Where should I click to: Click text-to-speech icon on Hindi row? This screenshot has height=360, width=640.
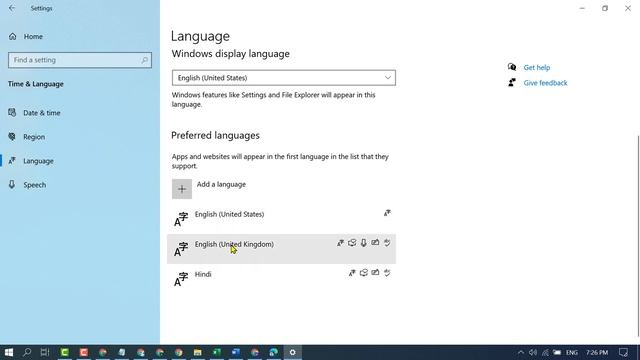tap(364, 273)
